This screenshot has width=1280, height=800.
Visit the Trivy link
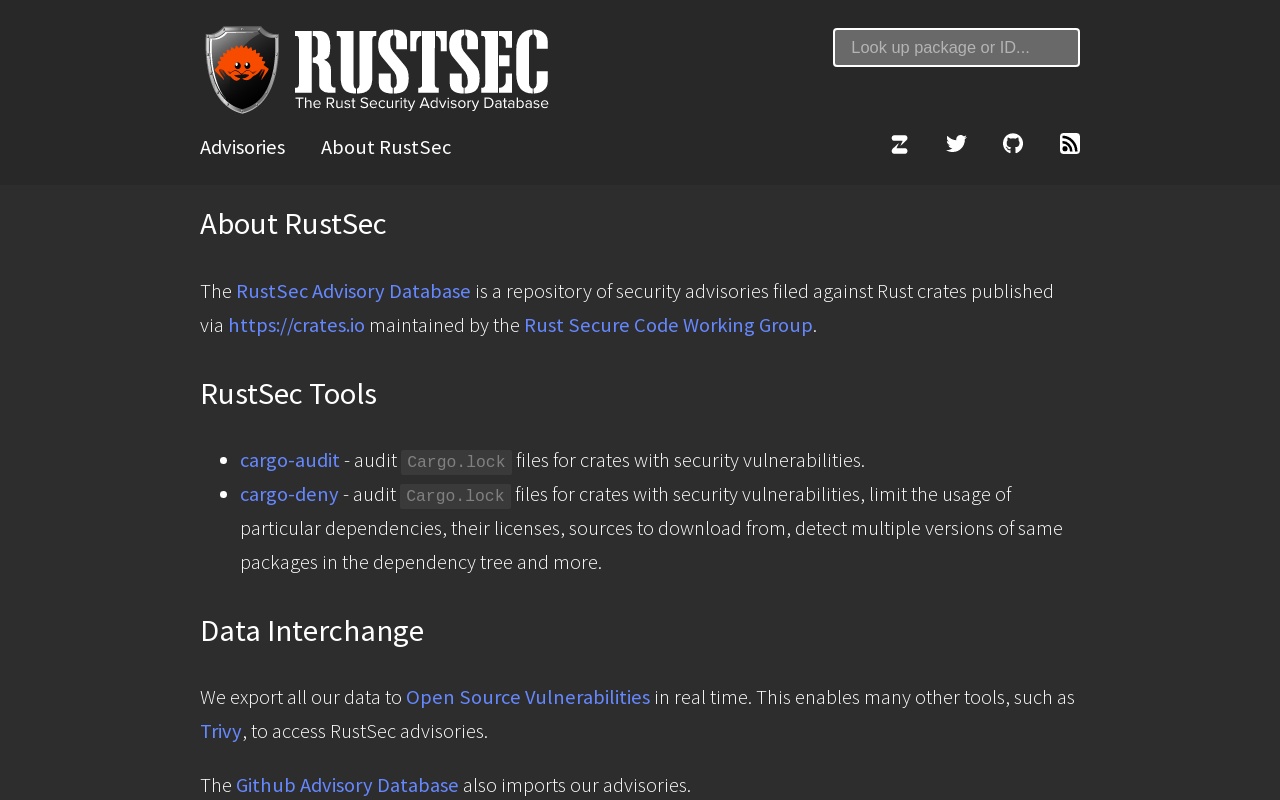[220, 731]
